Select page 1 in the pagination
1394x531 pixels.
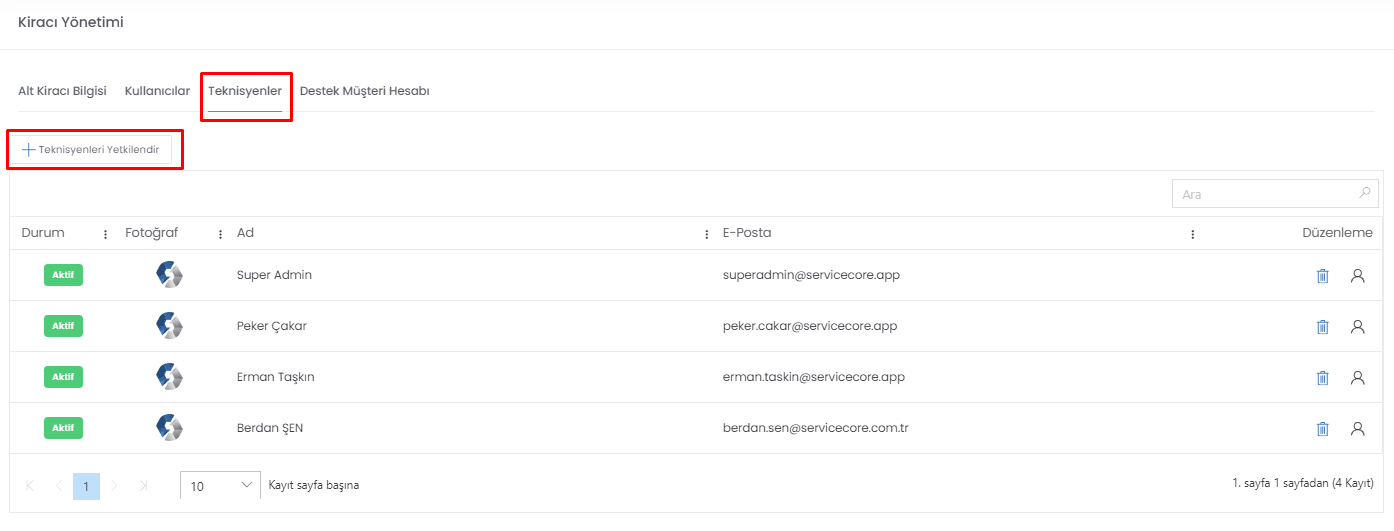(x=86, y=486)
